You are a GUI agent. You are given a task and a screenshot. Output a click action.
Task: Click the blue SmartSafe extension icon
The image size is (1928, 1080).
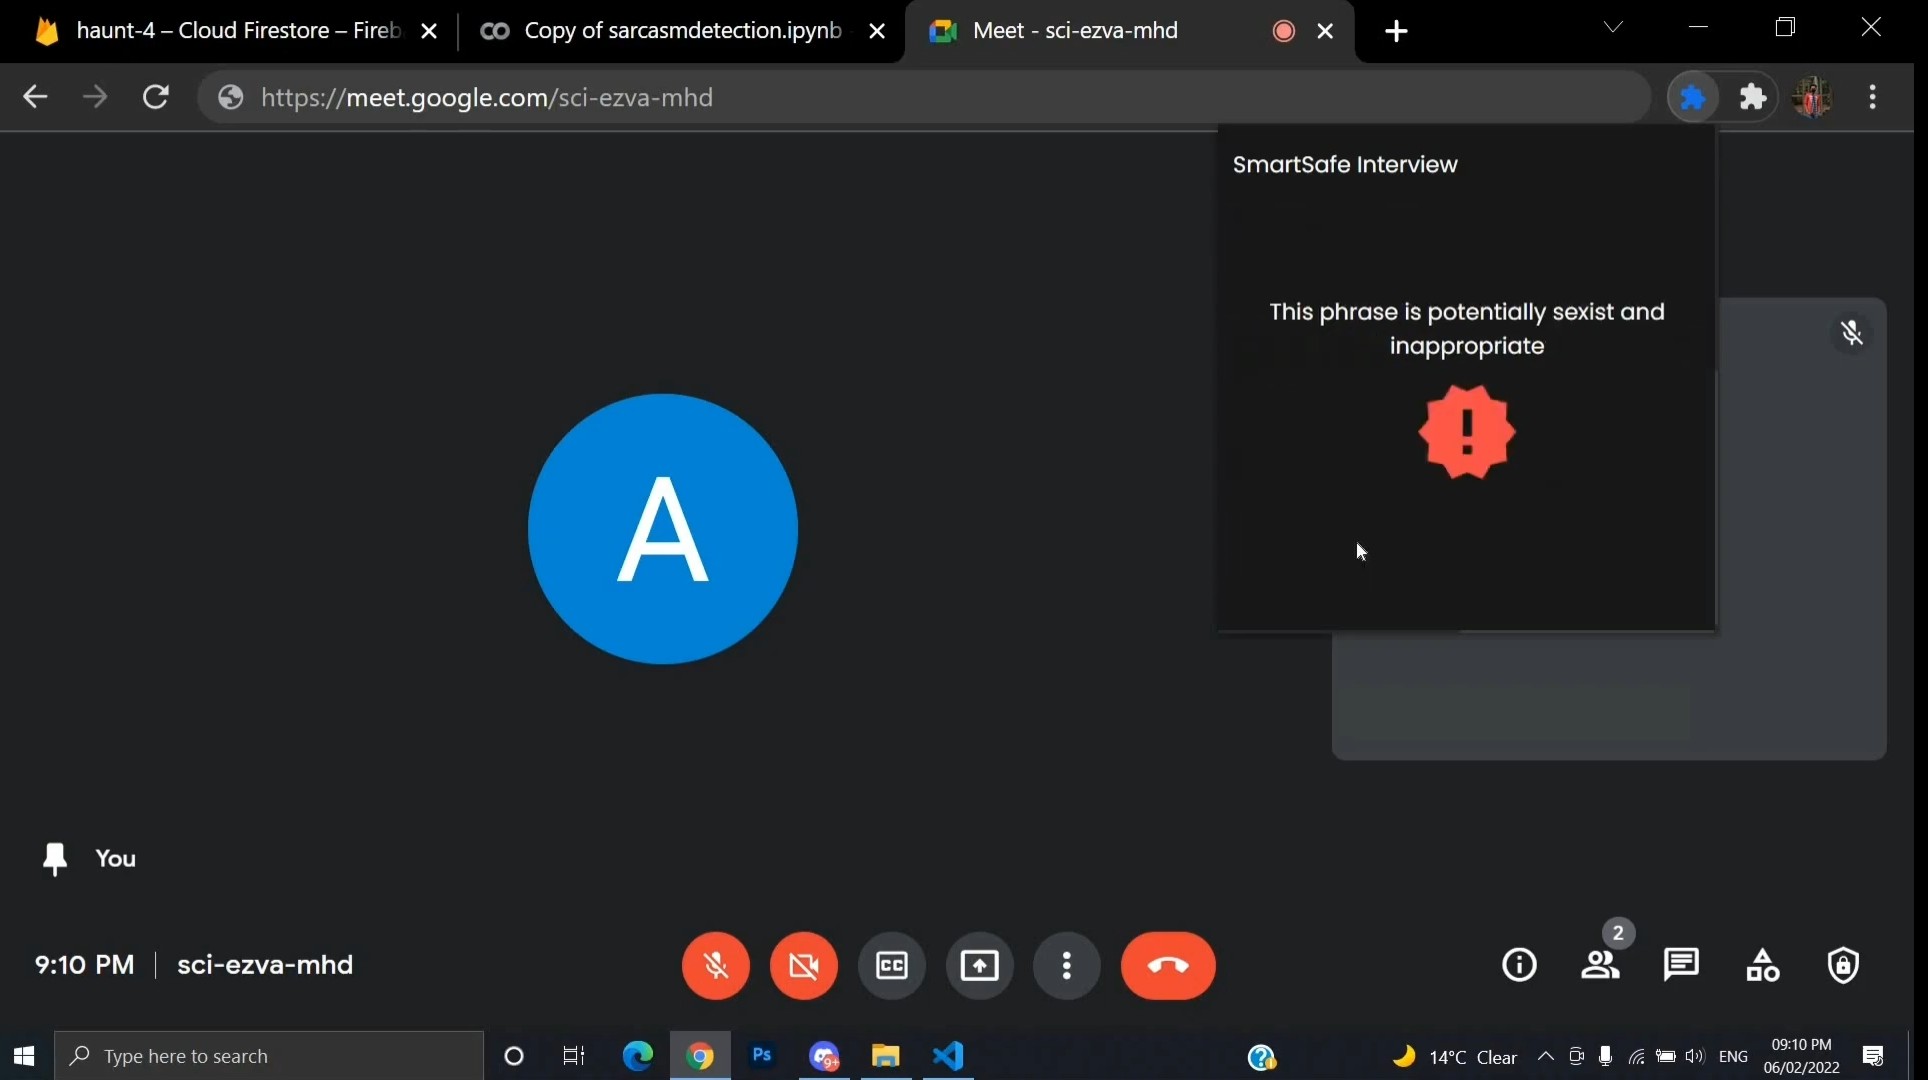1693,97
